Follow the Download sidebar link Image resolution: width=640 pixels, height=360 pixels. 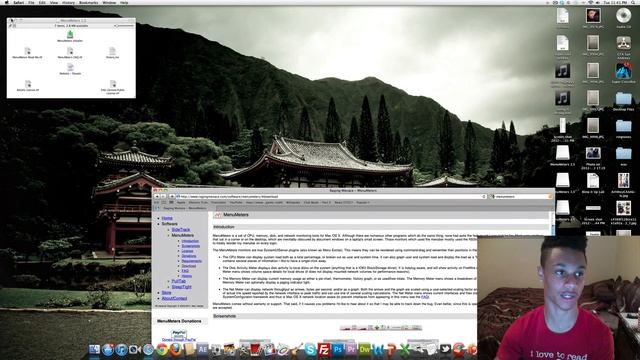(x=189, y=266)
